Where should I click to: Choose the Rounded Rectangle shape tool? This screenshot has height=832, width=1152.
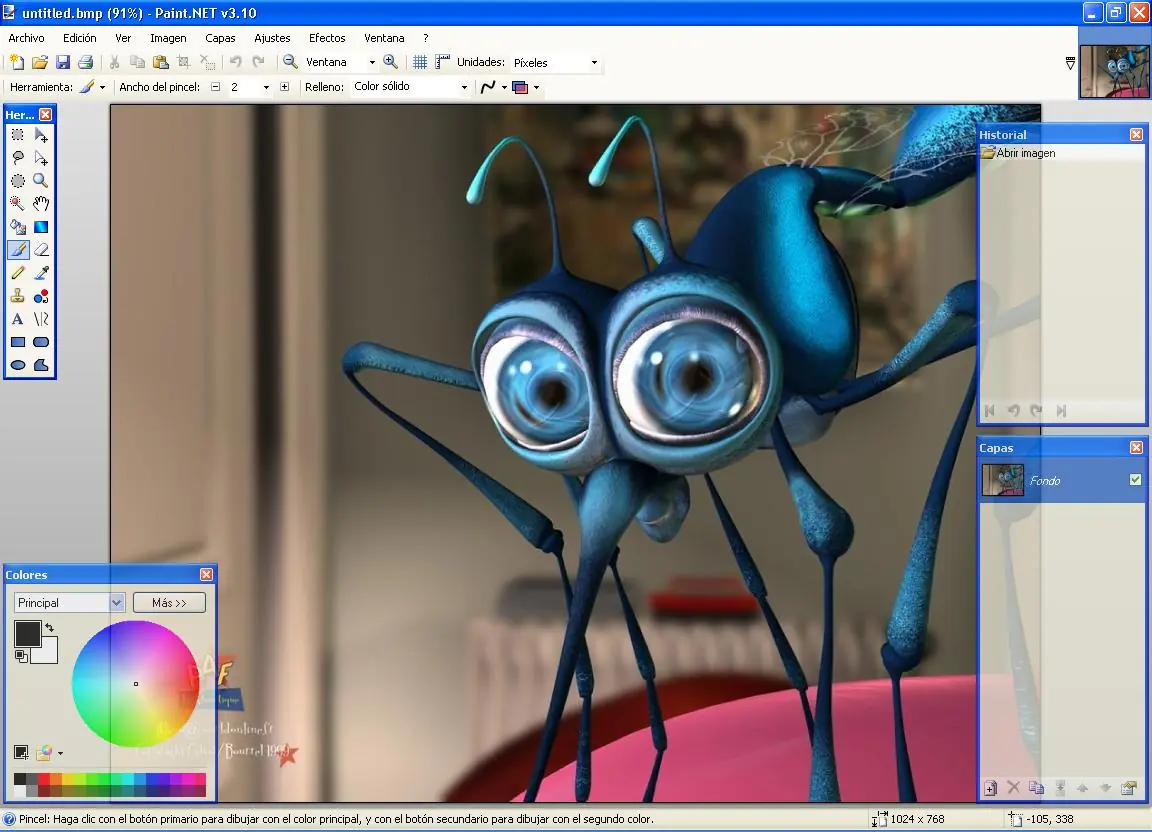pos(41,342)
